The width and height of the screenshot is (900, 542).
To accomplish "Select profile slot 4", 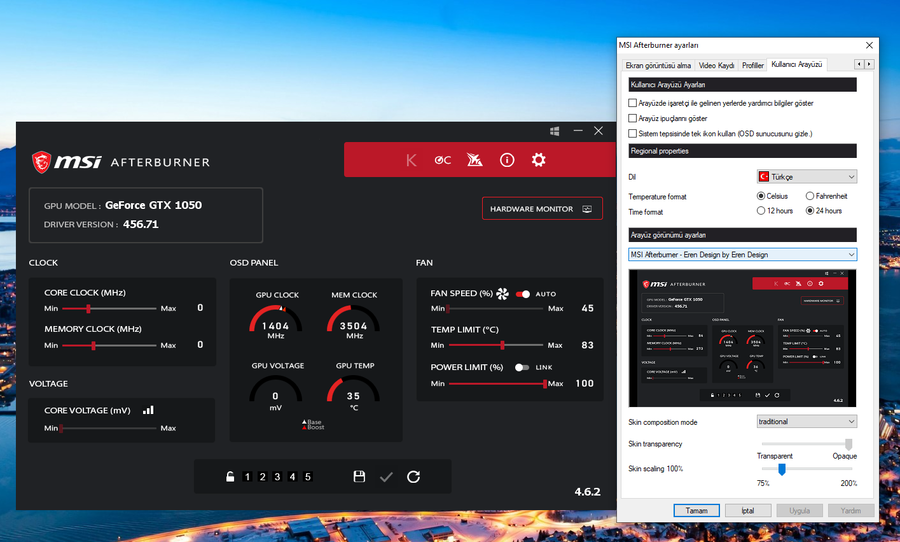I will click(292, 477).
